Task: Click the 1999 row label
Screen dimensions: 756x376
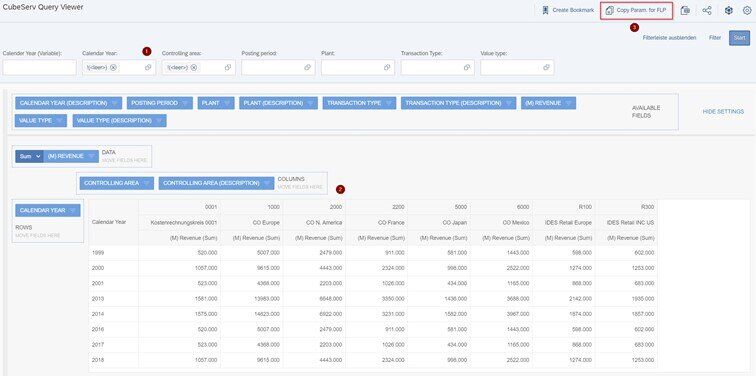Action: click(x=97, y=253)
